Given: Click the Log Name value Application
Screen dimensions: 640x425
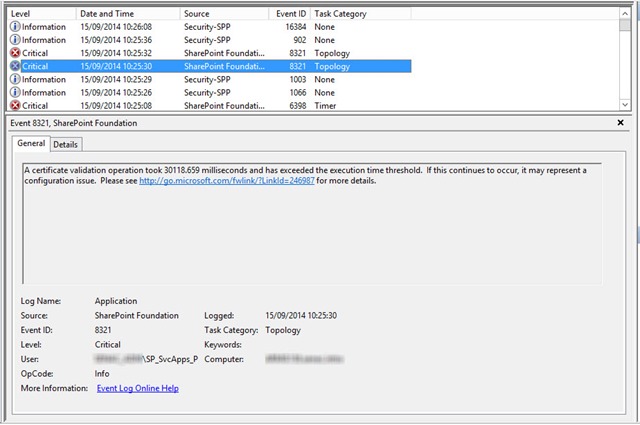Looking at the screenshot, I should pos(116,301).
